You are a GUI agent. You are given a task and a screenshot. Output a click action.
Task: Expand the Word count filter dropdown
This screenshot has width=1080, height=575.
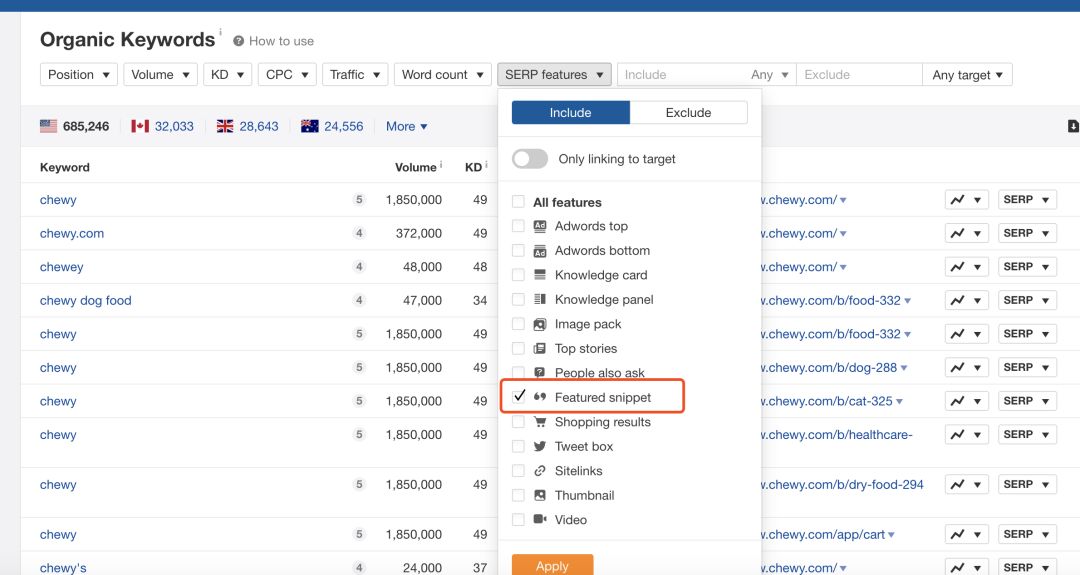442,74
